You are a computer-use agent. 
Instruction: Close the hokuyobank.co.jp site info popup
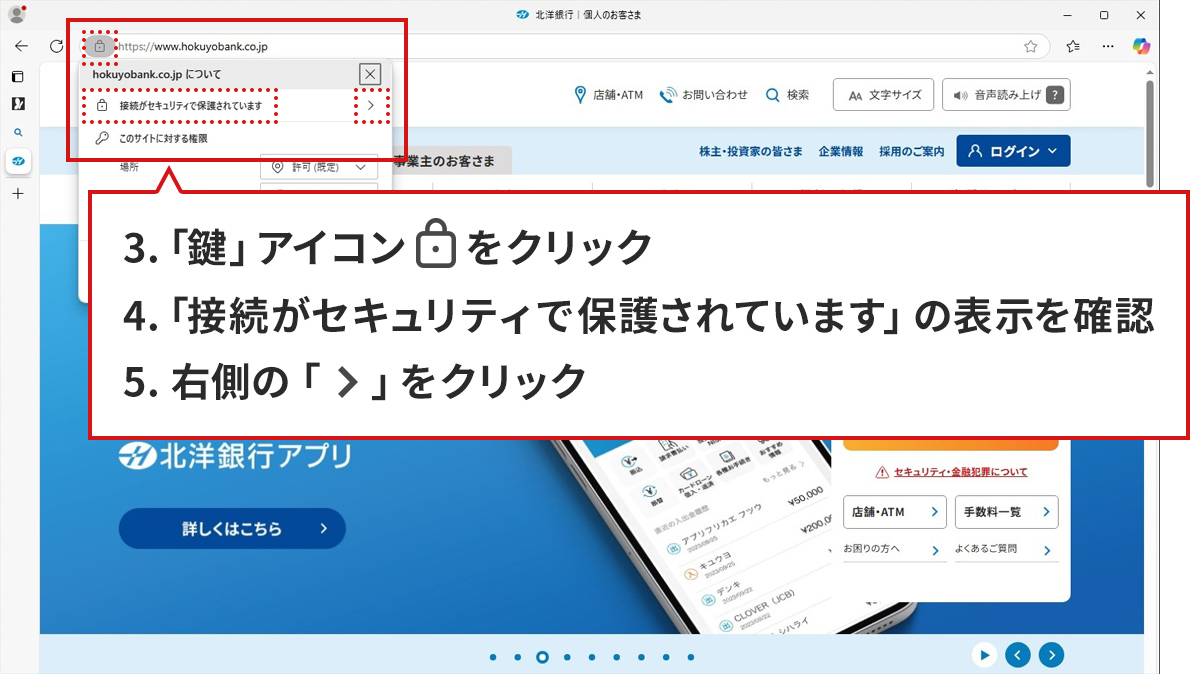370,74
